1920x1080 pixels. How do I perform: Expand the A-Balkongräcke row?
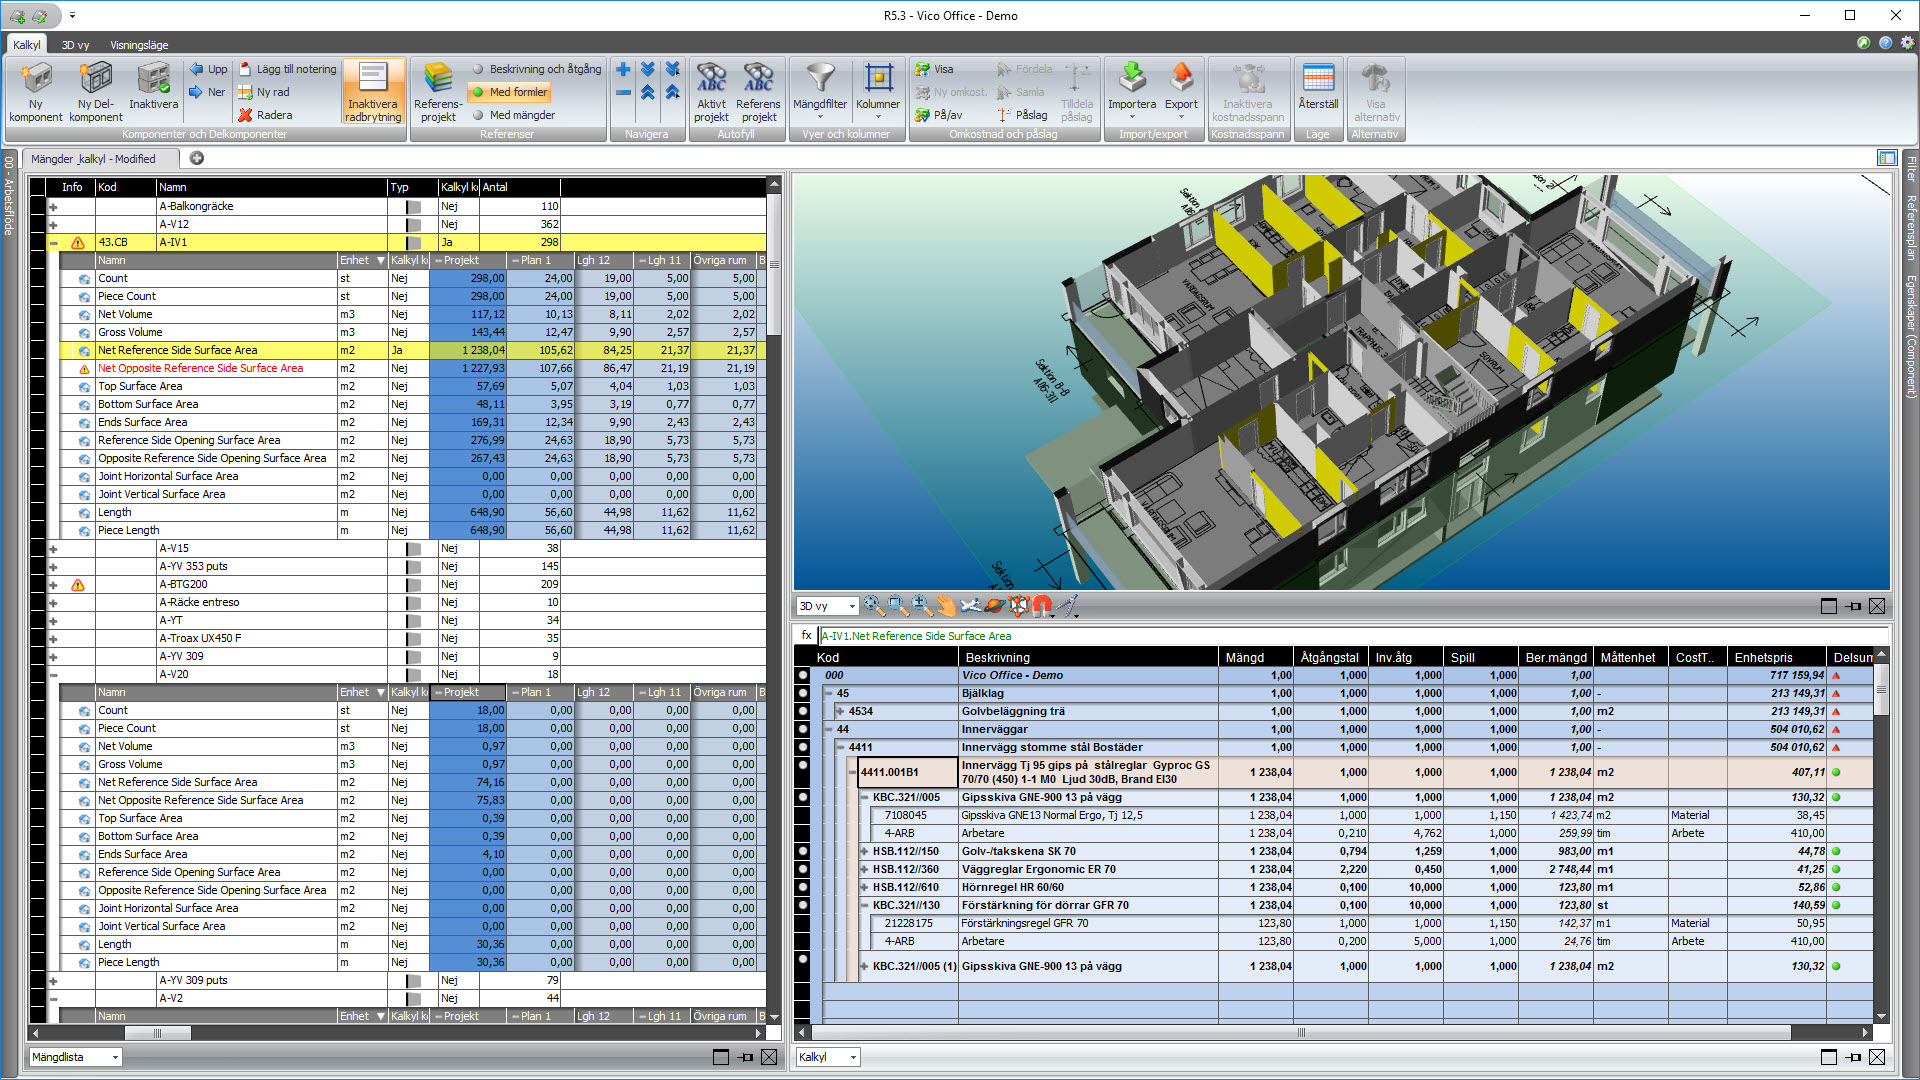(53, 207)
